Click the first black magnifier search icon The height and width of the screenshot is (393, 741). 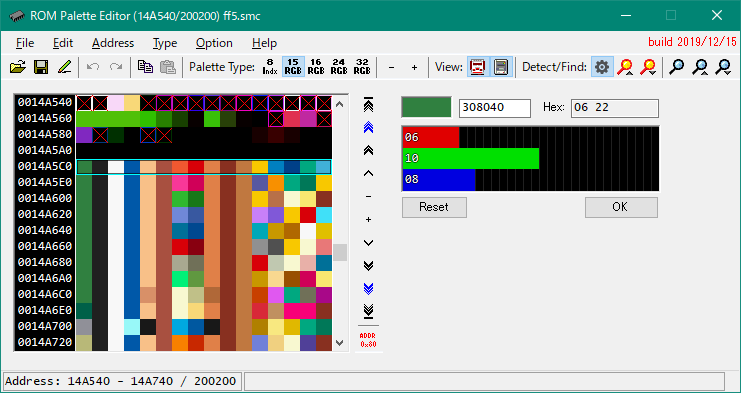click(677, 67)
